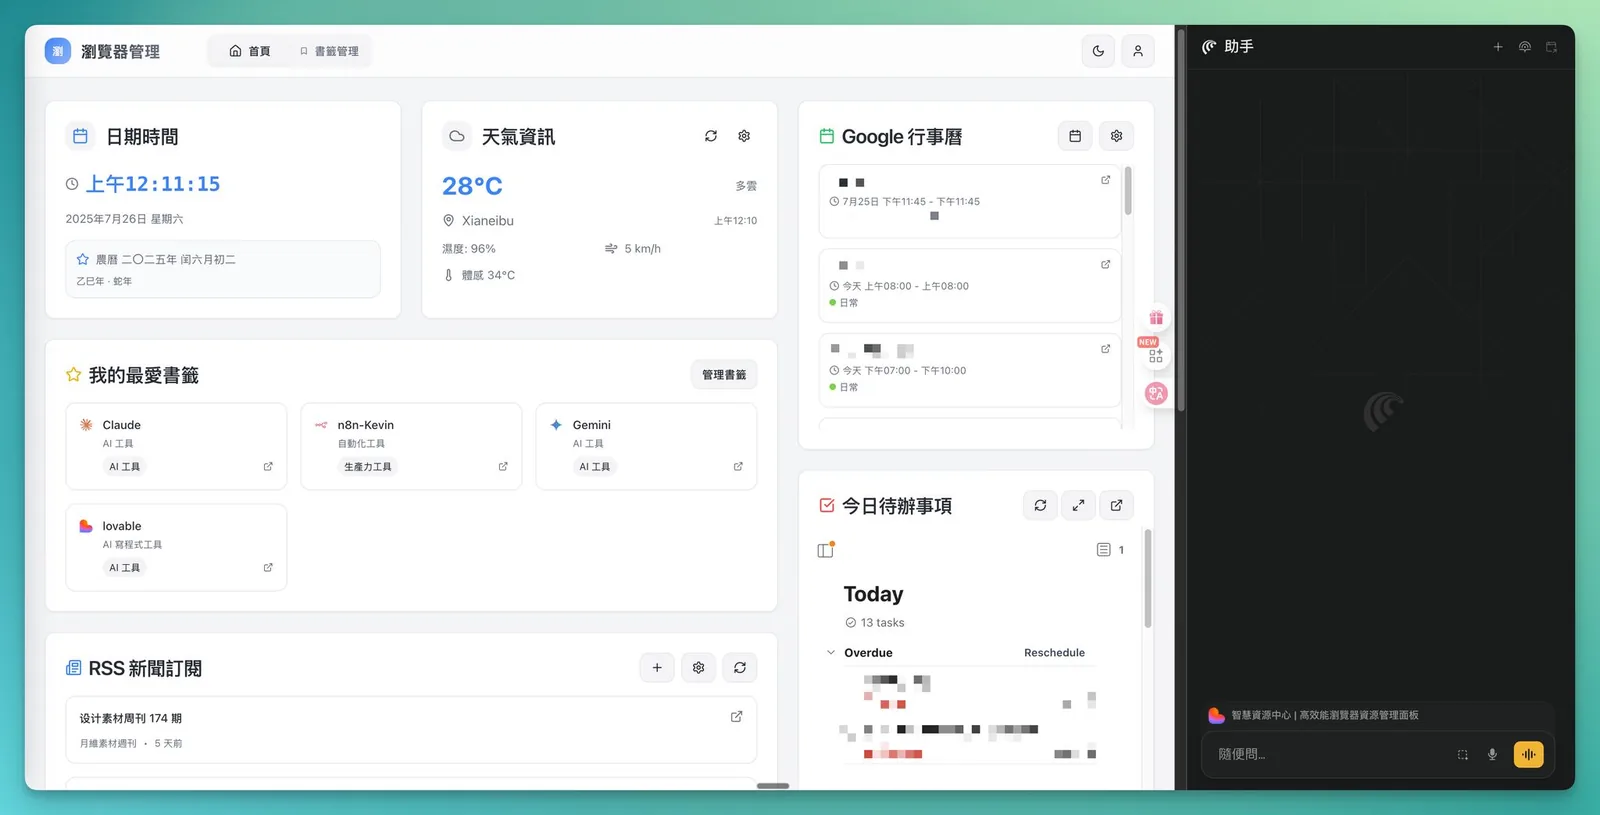Click the external link icon on n8n-Kevin card
The image size is (1600, 815).
click(x=503, y=467)
